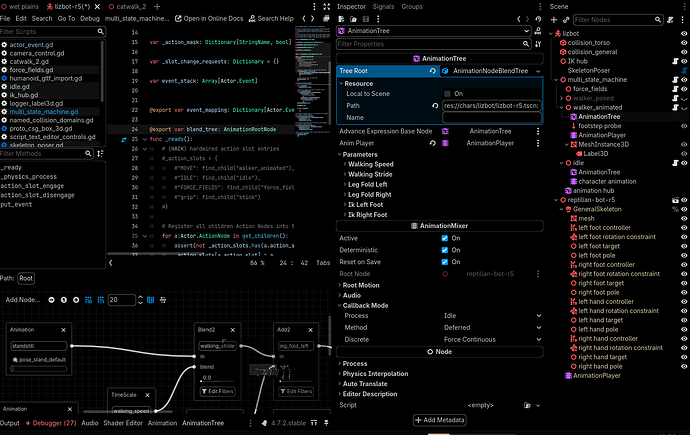Open the Shader Editor bottom panel
This screenshot has width=690, height=435.
[123, 423]
